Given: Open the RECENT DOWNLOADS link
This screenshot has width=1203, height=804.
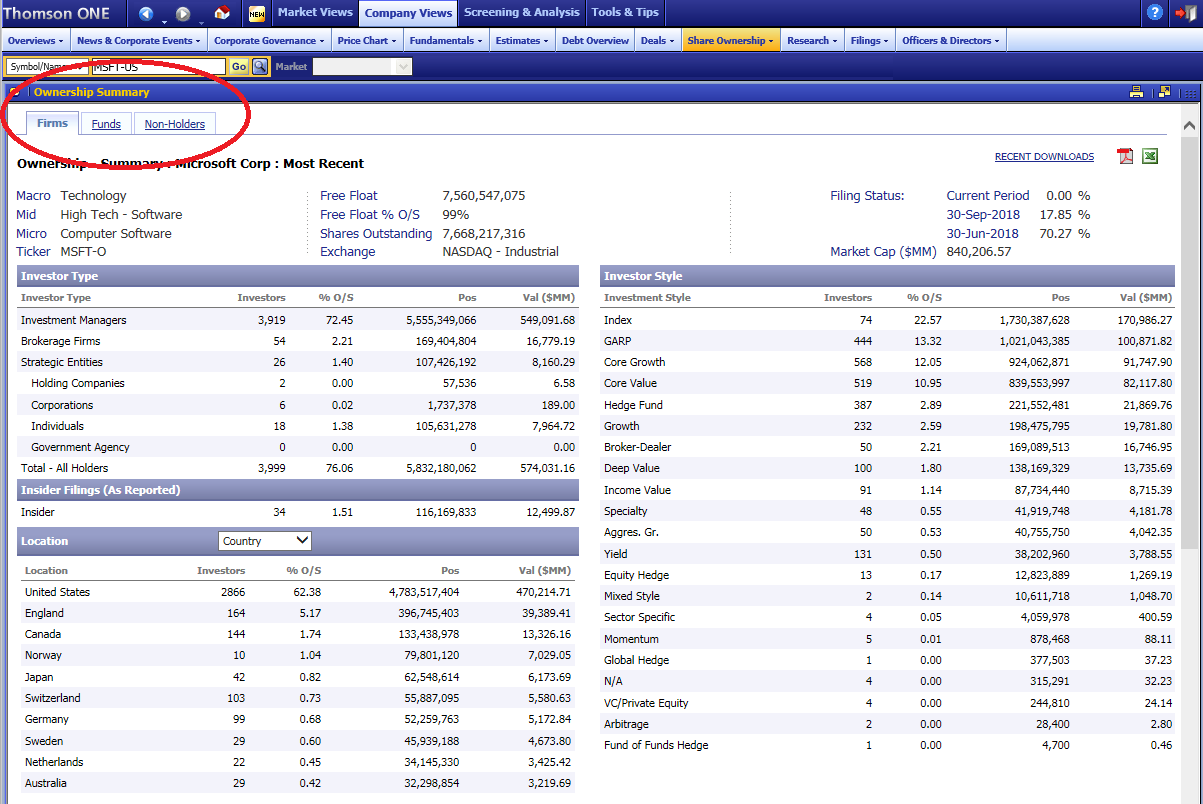Looking at the screenshot, I should [x=1044, y=157].
